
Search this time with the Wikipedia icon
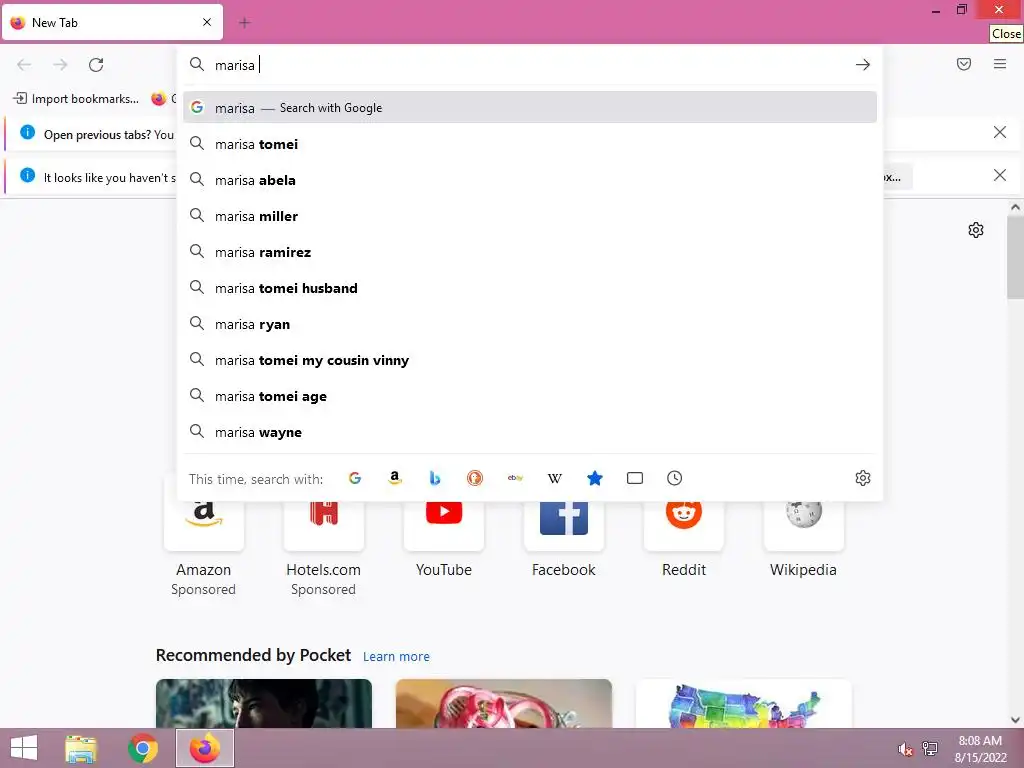pos(554,478)
